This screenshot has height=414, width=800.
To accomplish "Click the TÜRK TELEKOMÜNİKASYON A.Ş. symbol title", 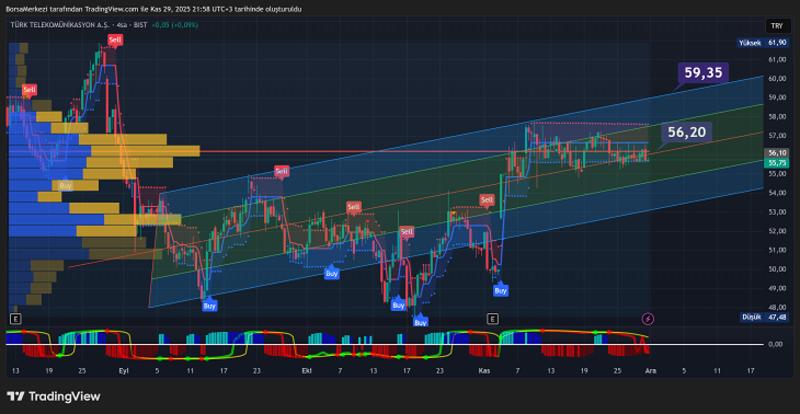I will (x=60, y=25).
